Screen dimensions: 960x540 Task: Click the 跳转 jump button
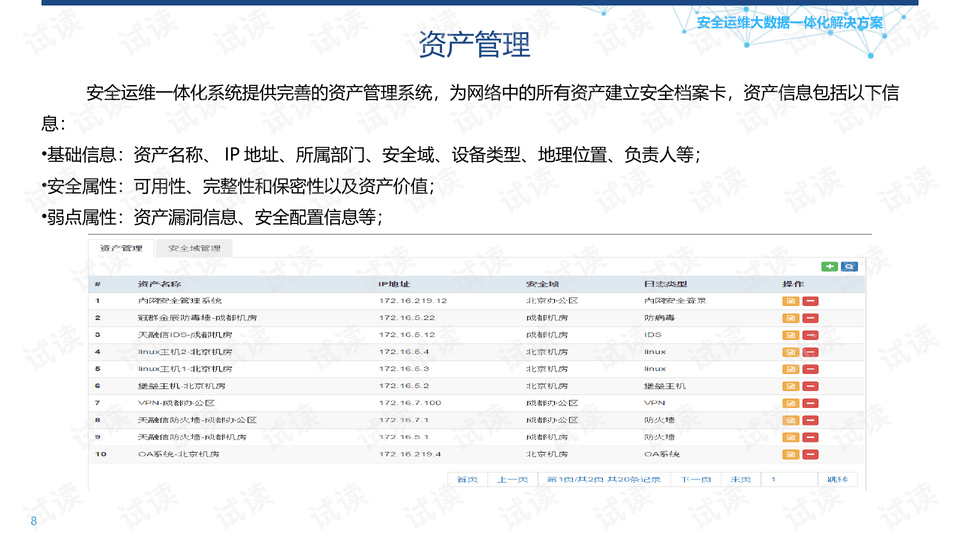click(838, 479)
